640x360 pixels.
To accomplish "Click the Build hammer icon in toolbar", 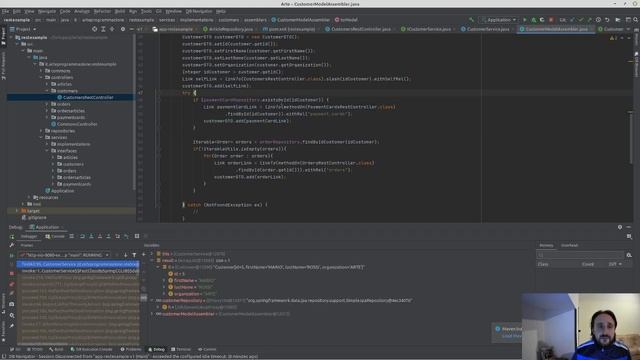I will tap(471, 20).
